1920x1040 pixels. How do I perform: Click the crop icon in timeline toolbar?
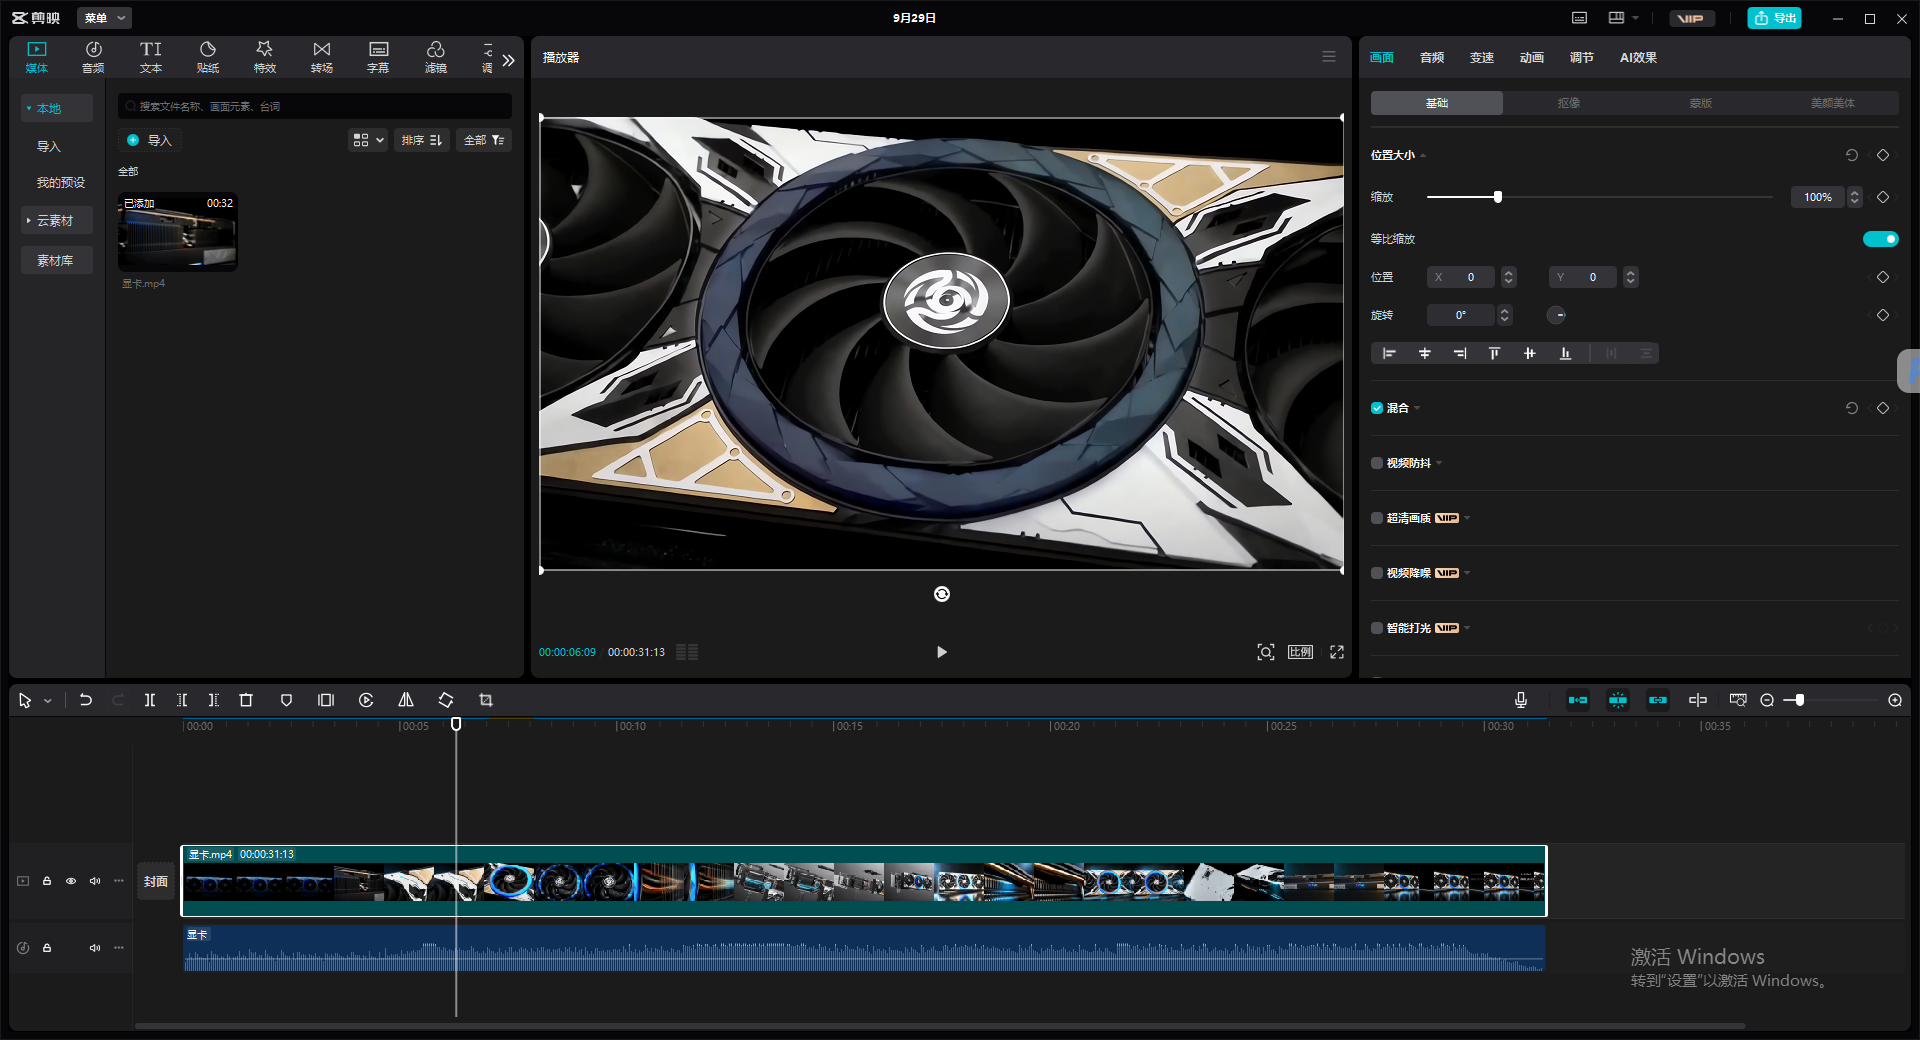click(486, 700)
